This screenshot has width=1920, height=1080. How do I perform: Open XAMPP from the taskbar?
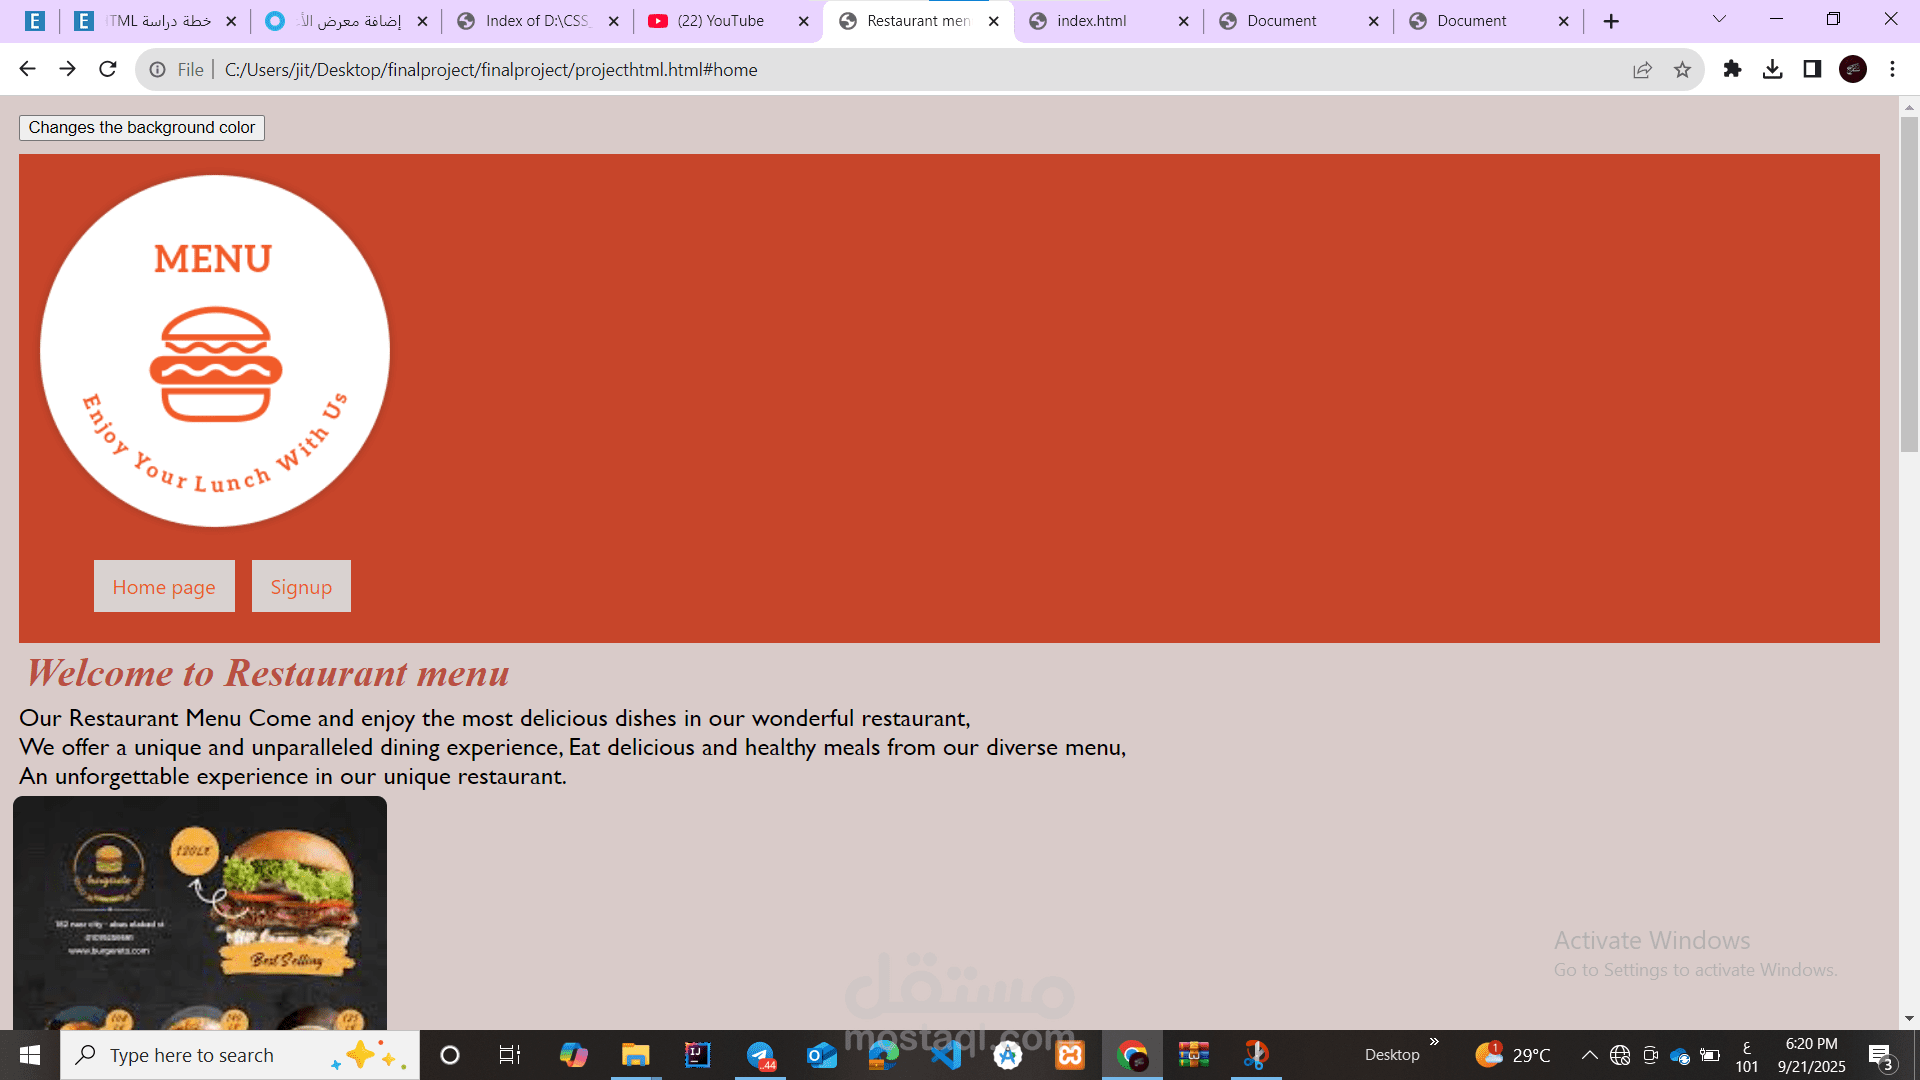click(1070, 1055)
